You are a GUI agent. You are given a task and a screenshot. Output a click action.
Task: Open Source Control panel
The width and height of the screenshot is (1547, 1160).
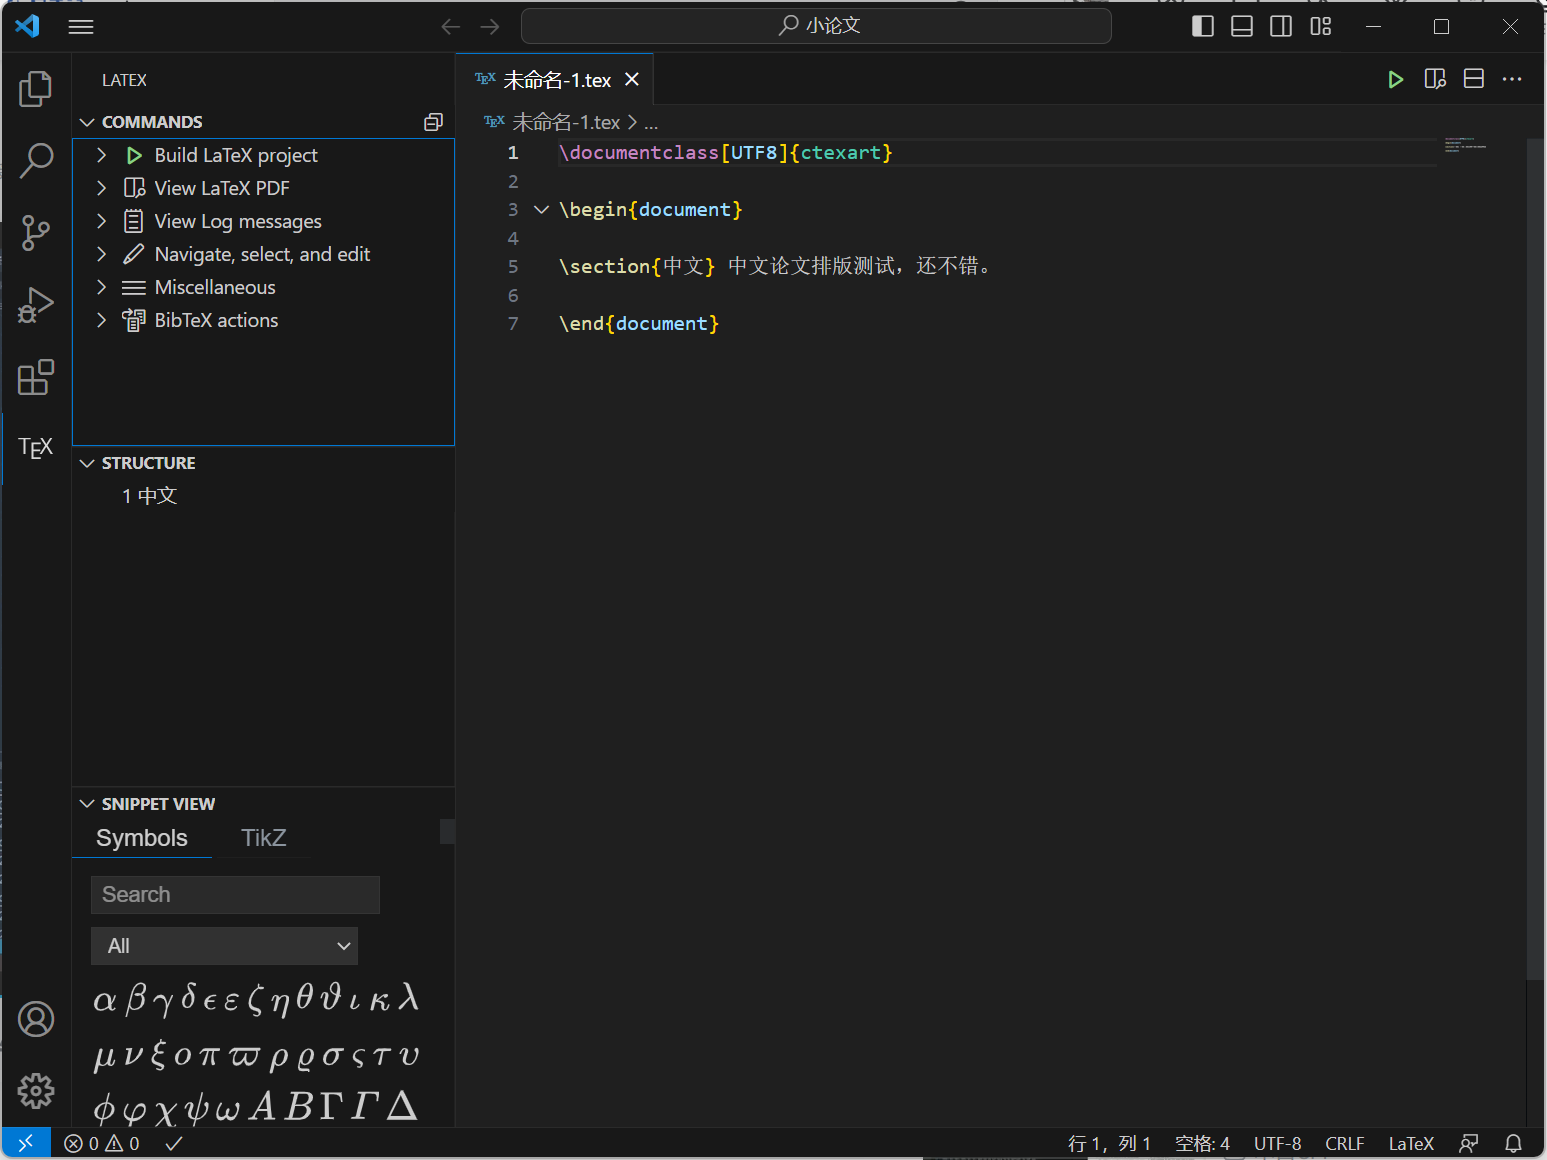click(36, 233)
